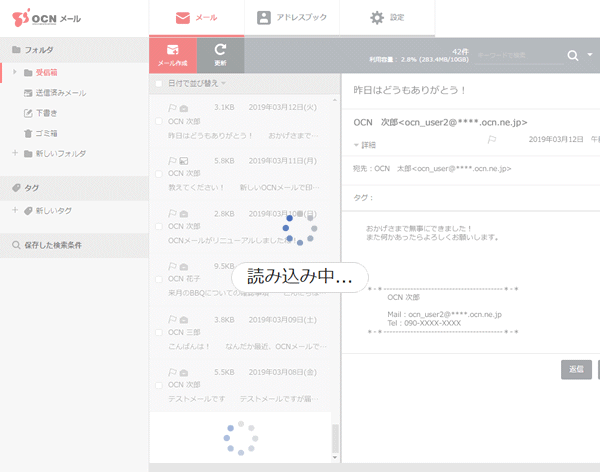Check the 昨日はどうもありがとう mail checkbox
600x472 pixels.
[x=158, y=121]
